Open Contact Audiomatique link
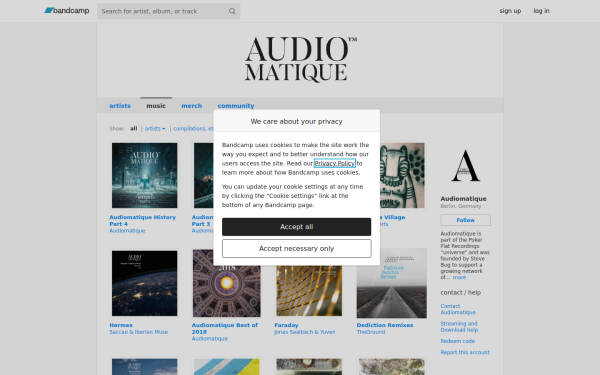Screen dimensions: 600x375 [x=458, y=309]
